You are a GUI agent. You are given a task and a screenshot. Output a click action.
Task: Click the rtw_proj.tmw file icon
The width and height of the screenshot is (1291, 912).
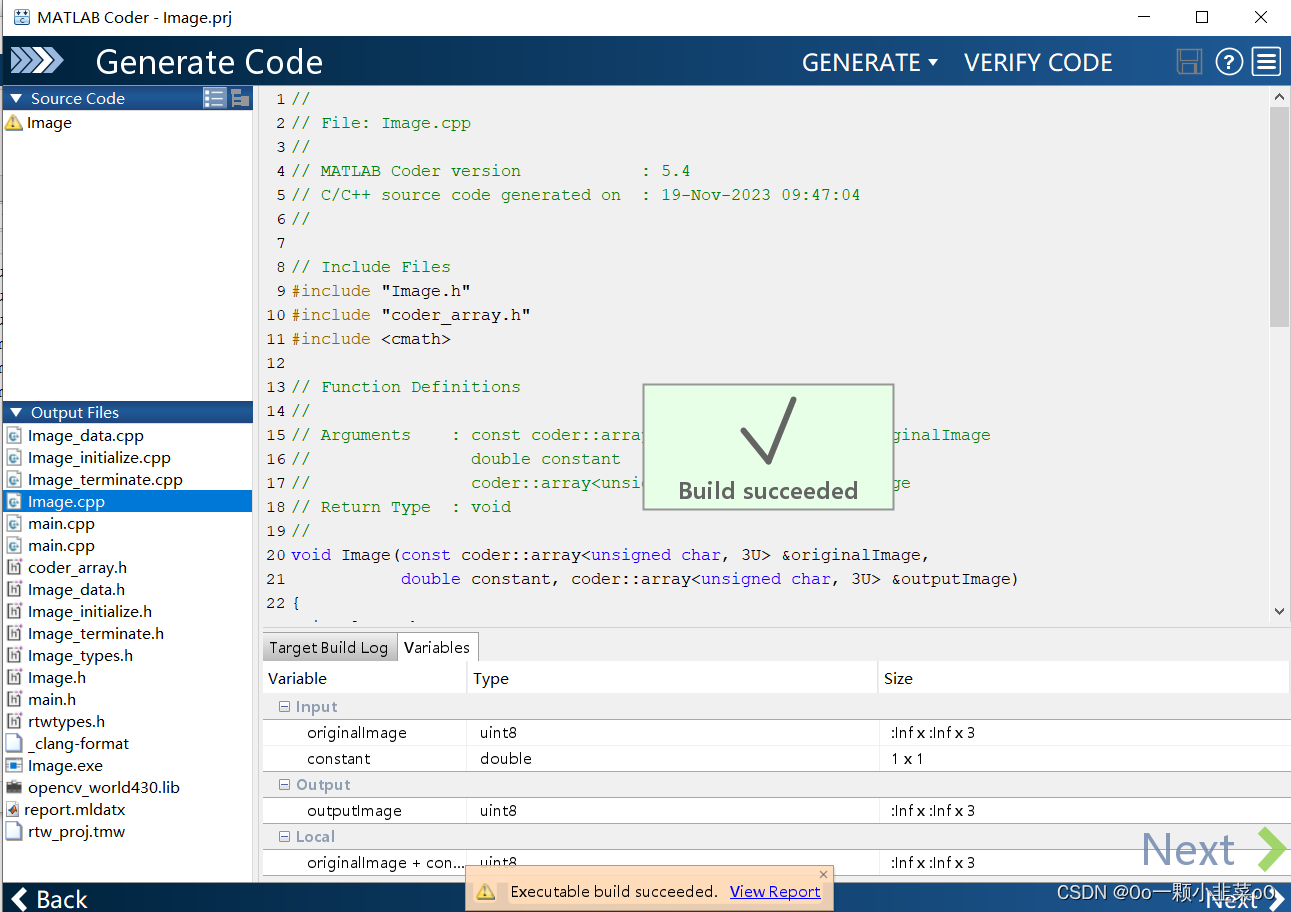[14, 832]
